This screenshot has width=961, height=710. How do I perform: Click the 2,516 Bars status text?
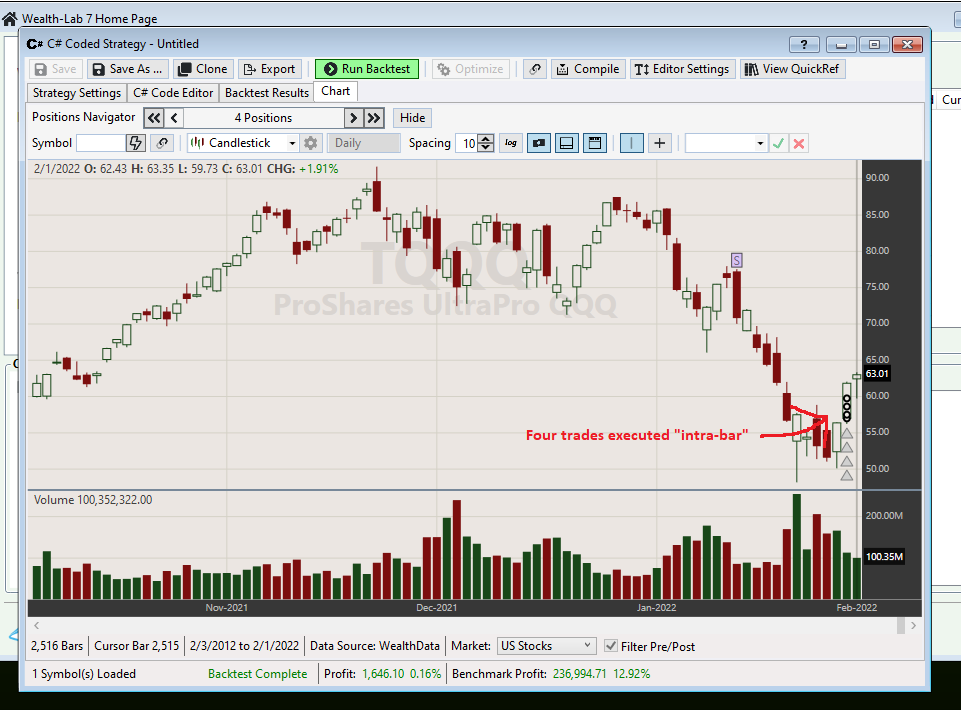coord(57,646)
